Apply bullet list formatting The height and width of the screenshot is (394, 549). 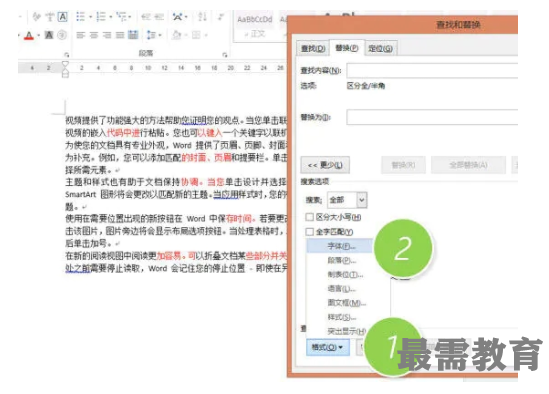pos(81,16)
